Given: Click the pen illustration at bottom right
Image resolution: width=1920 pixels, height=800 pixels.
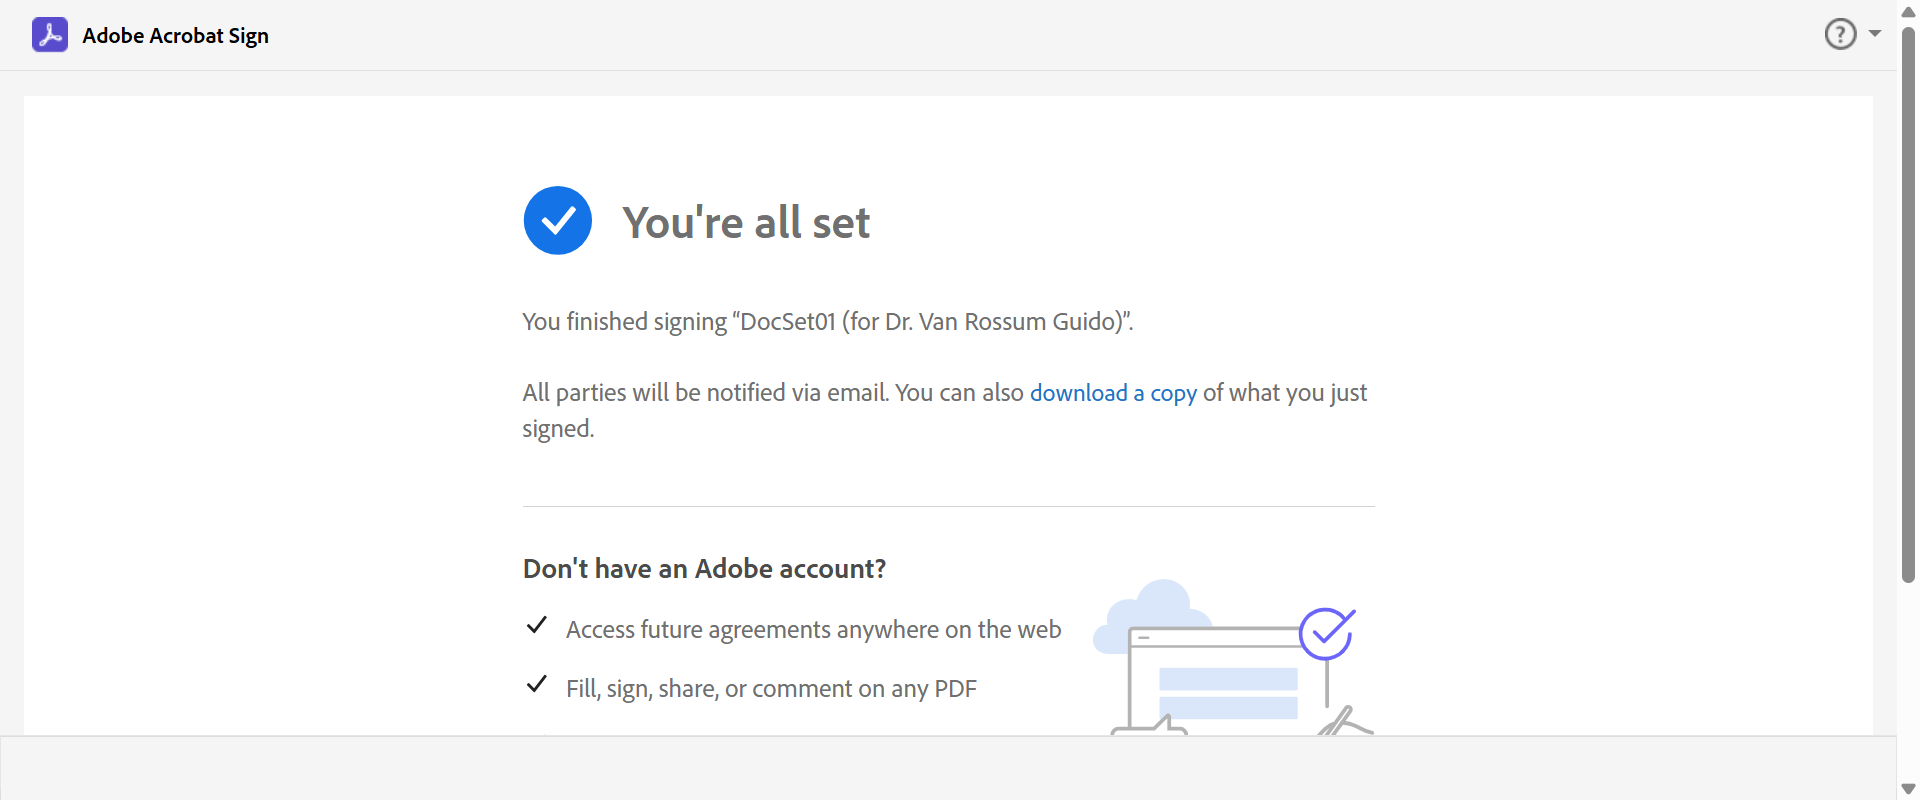Looking at the screenshot, I should (x=1343, y=722).
